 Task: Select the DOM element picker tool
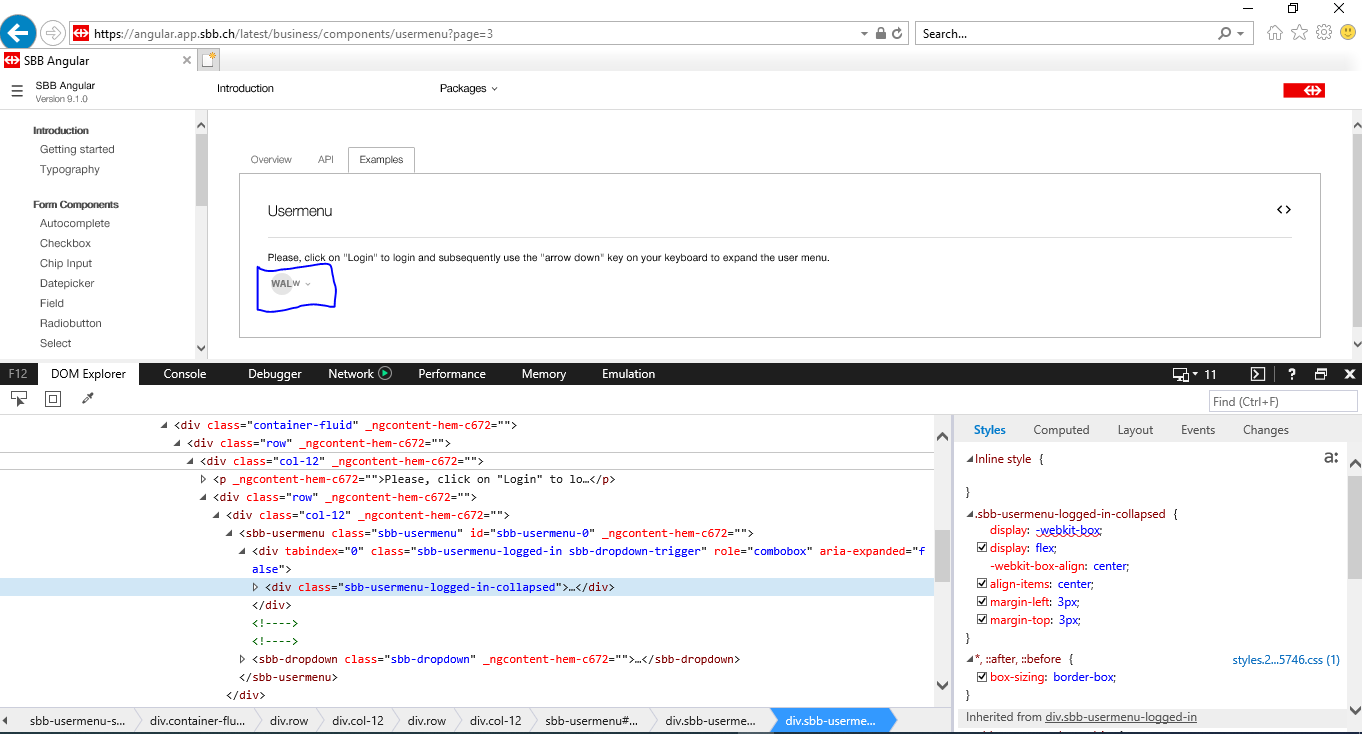18,397
